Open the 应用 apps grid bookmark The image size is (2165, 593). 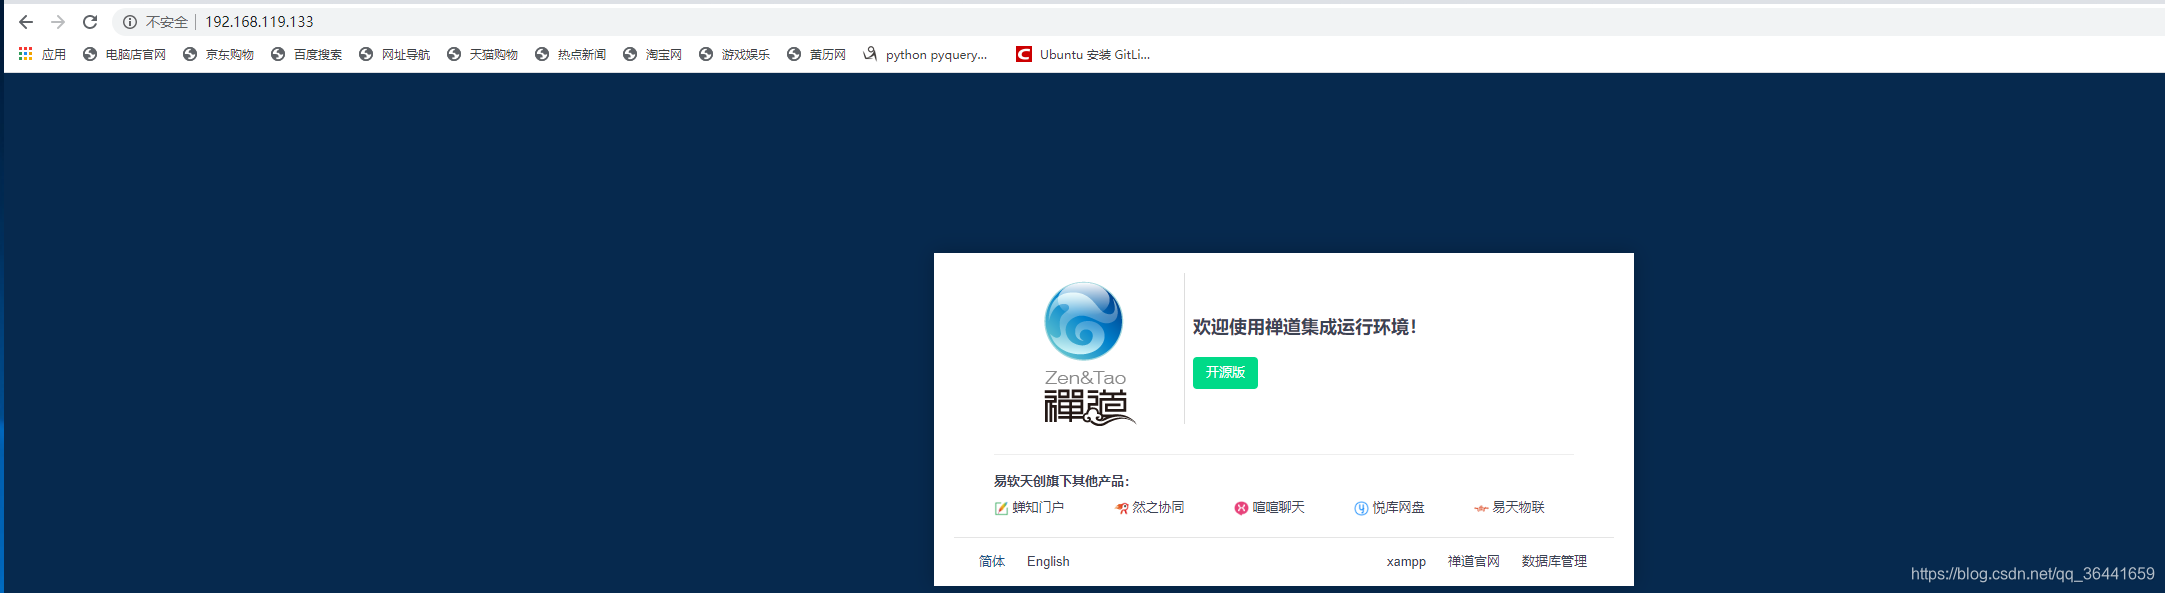tap(42, 54)
